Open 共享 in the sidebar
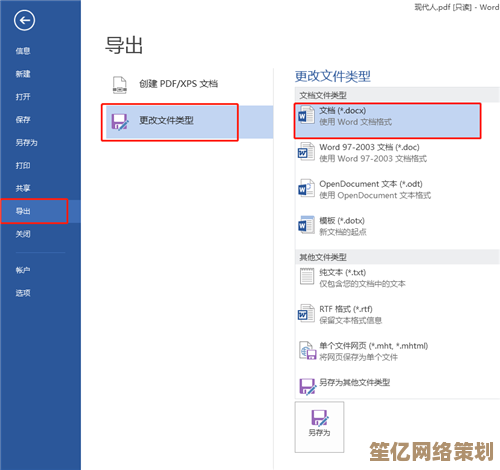Image resolution: width=500 pixels, height=470 pixels. [x=23, y=188]
